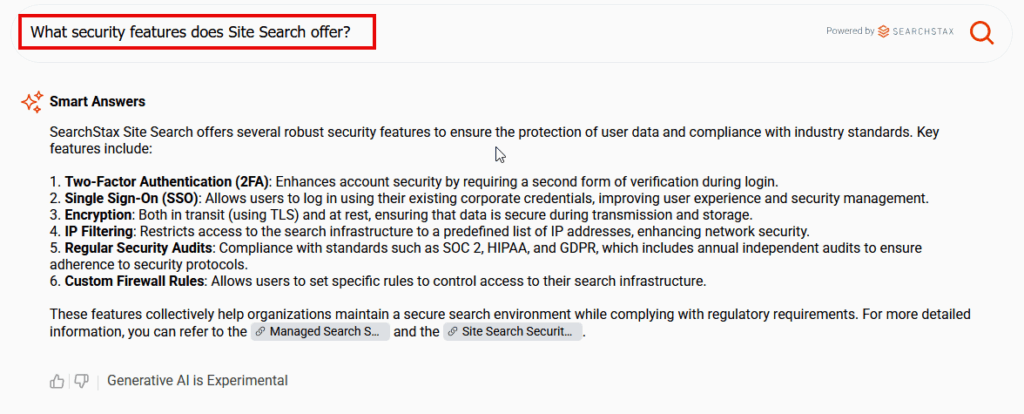This screenshot has width=1024, height=414.
Task: Click the Generative AI is Experimental notice
Action: coord(197,381)
